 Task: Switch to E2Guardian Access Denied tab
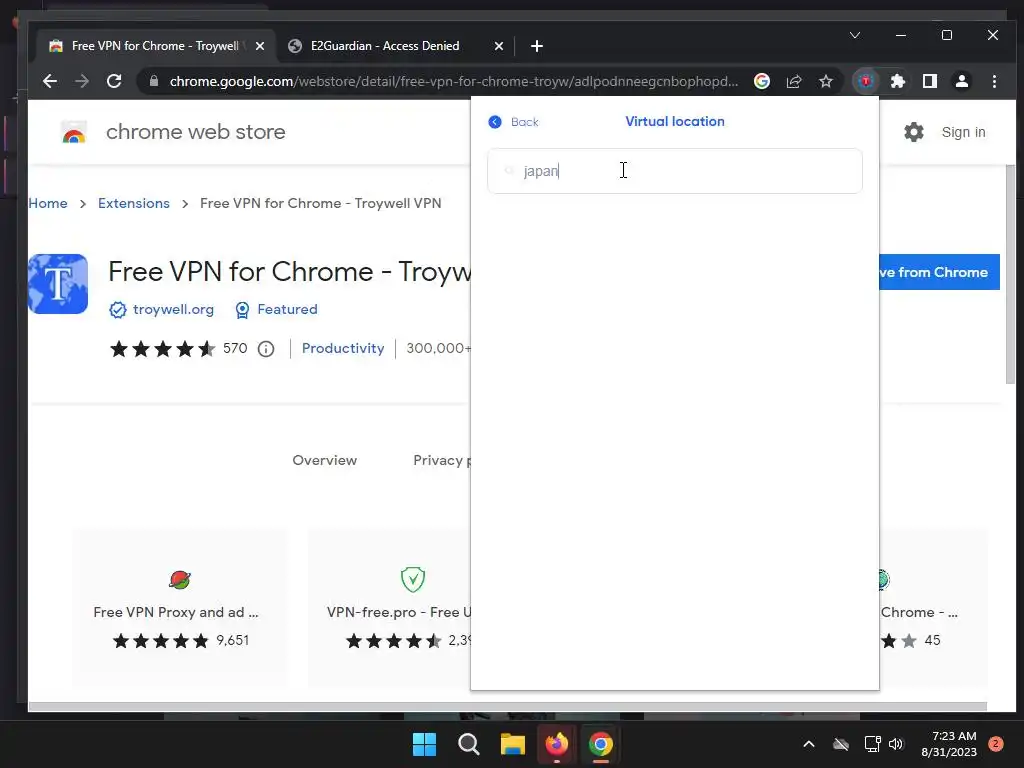coord(385,46)
